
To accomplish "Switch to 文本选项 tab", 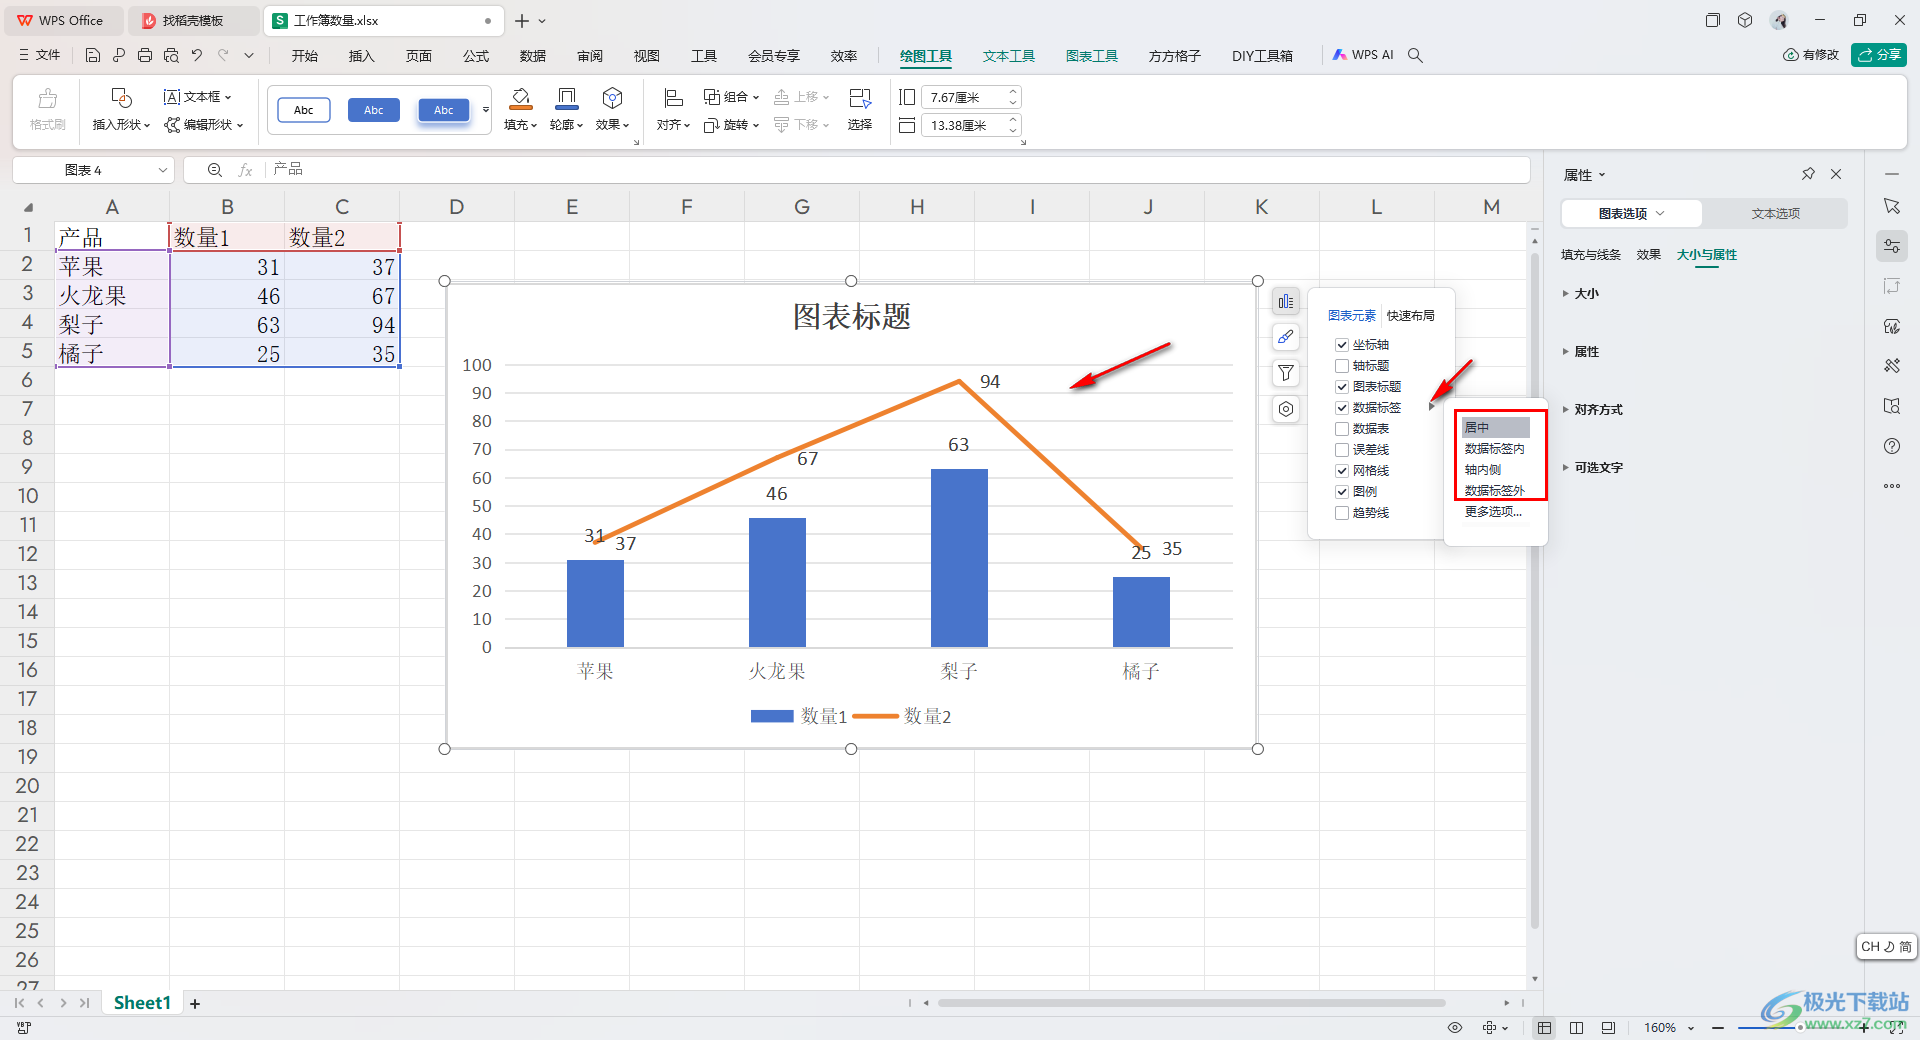I will coord(1775,214).
